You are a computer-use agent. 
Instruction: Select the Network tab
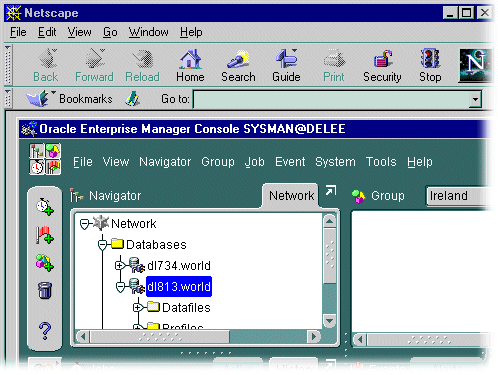point(291,196)
